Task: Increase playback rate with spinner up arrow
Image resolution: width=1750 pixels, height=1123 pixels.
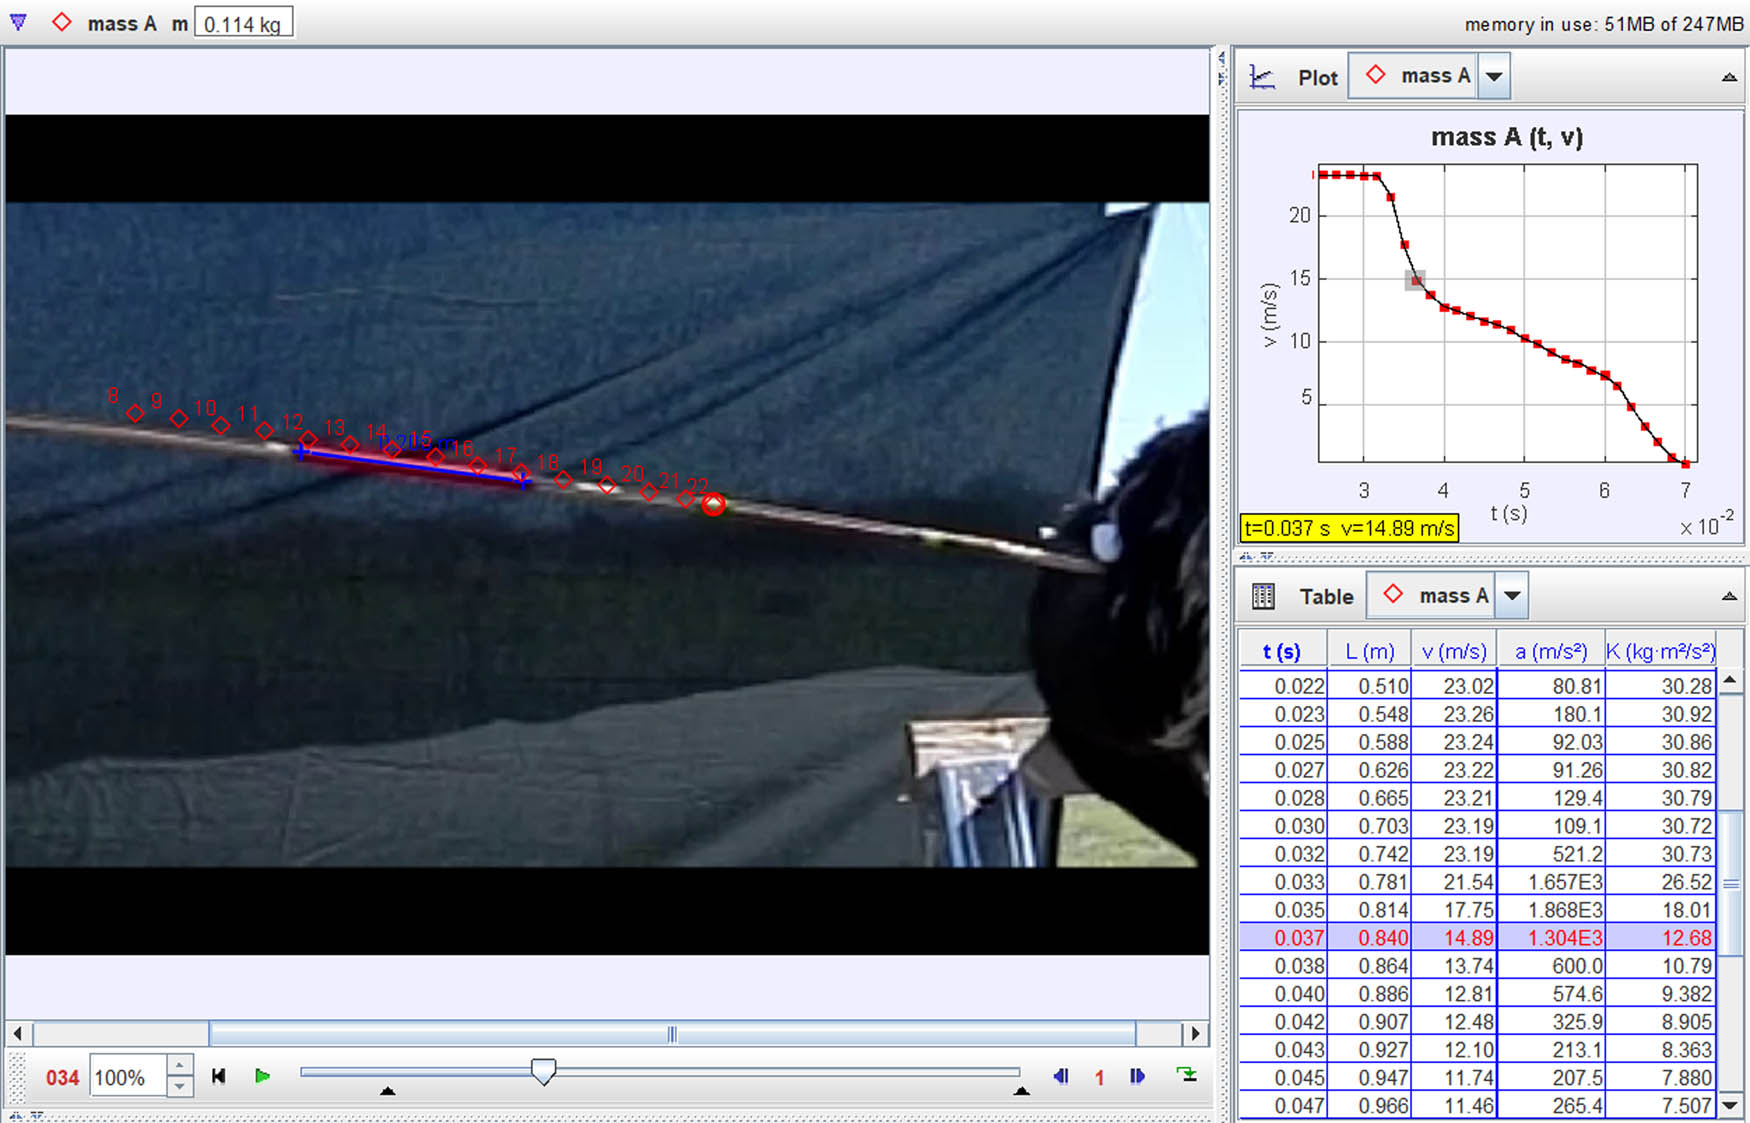Action: pos(180,1066)
